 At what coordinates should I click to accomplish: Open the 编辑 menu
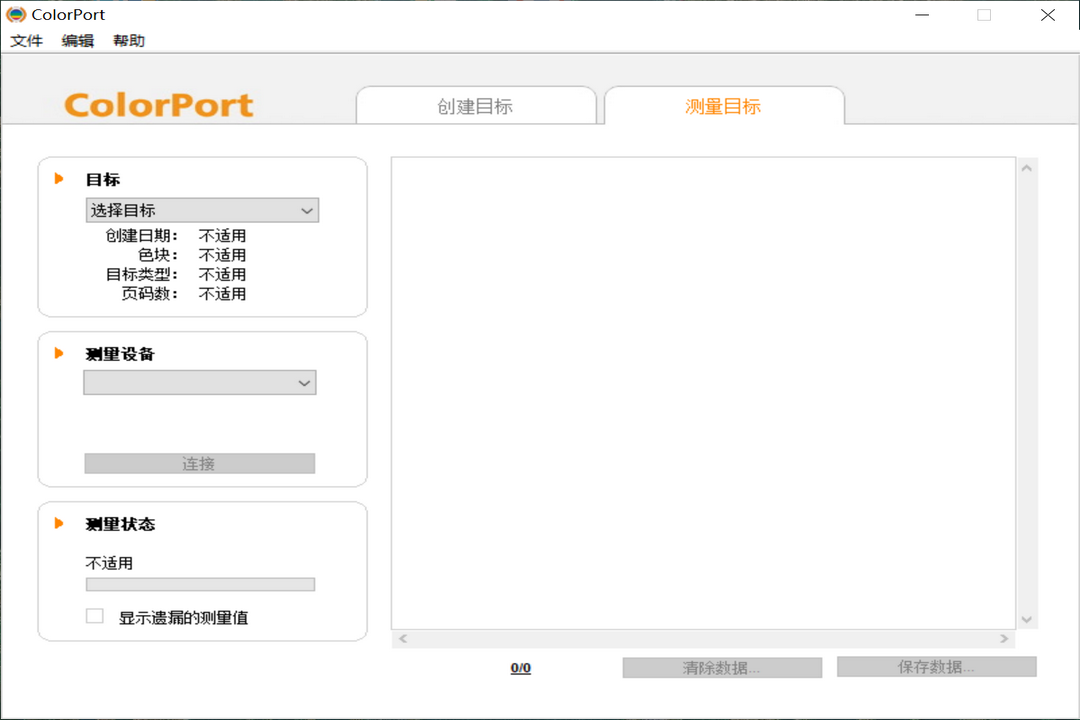[x=77, y=41]
